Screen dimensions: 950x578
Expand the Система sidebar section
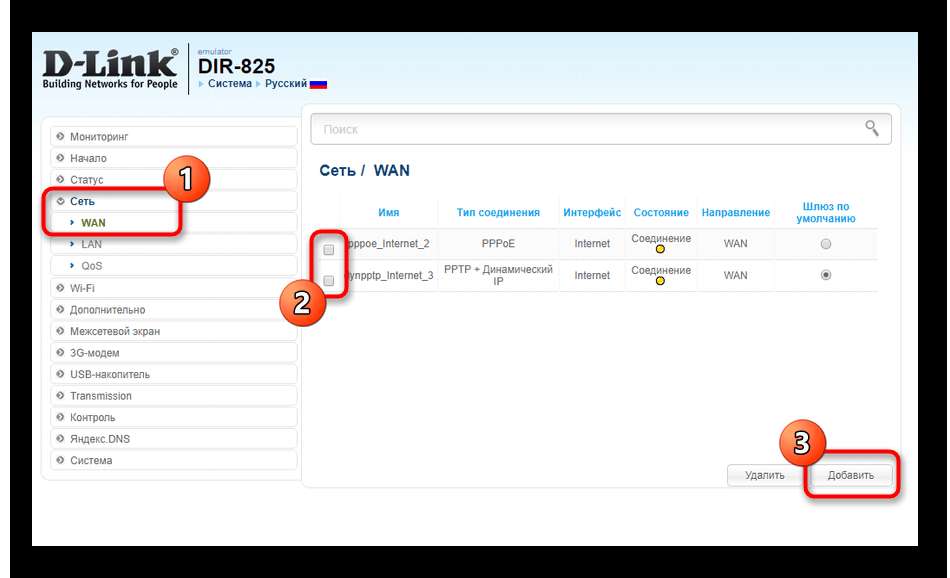[x=174, y=460]
